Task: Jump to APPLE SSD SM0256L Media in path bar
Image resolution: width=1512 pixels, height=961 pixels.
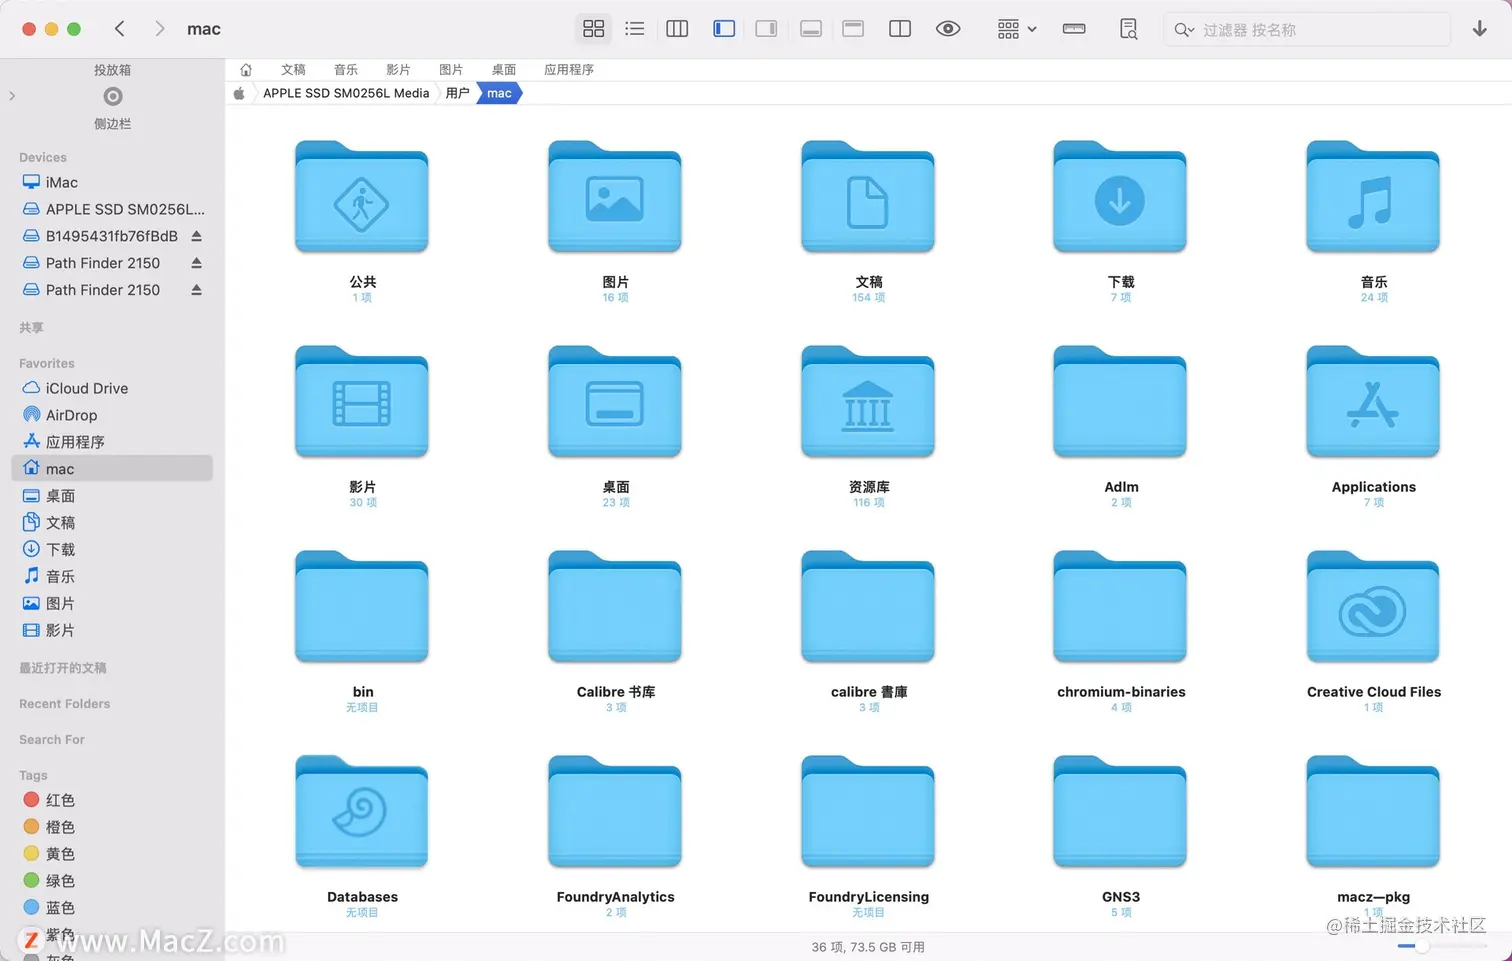Action: click(x=346, y=93)
